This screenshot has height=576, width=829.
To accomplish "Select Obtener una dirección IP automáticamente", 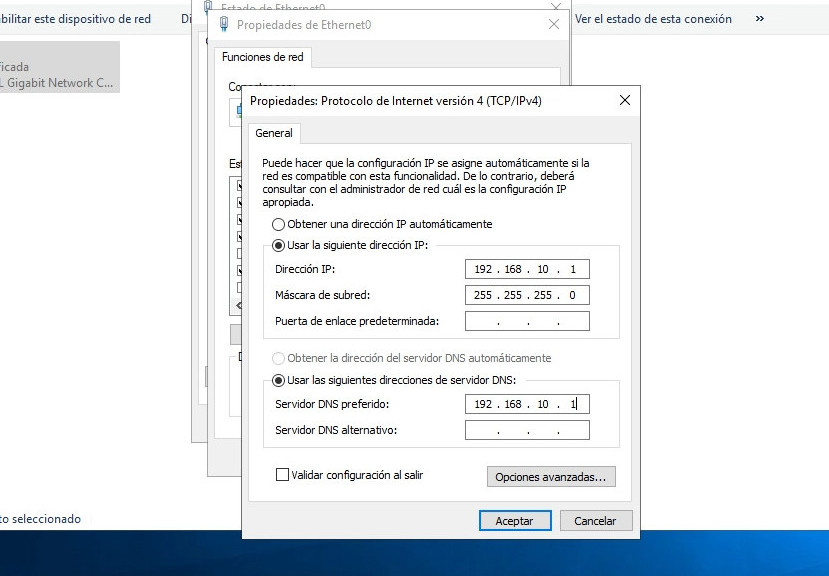I will click(x=279, y=224).
